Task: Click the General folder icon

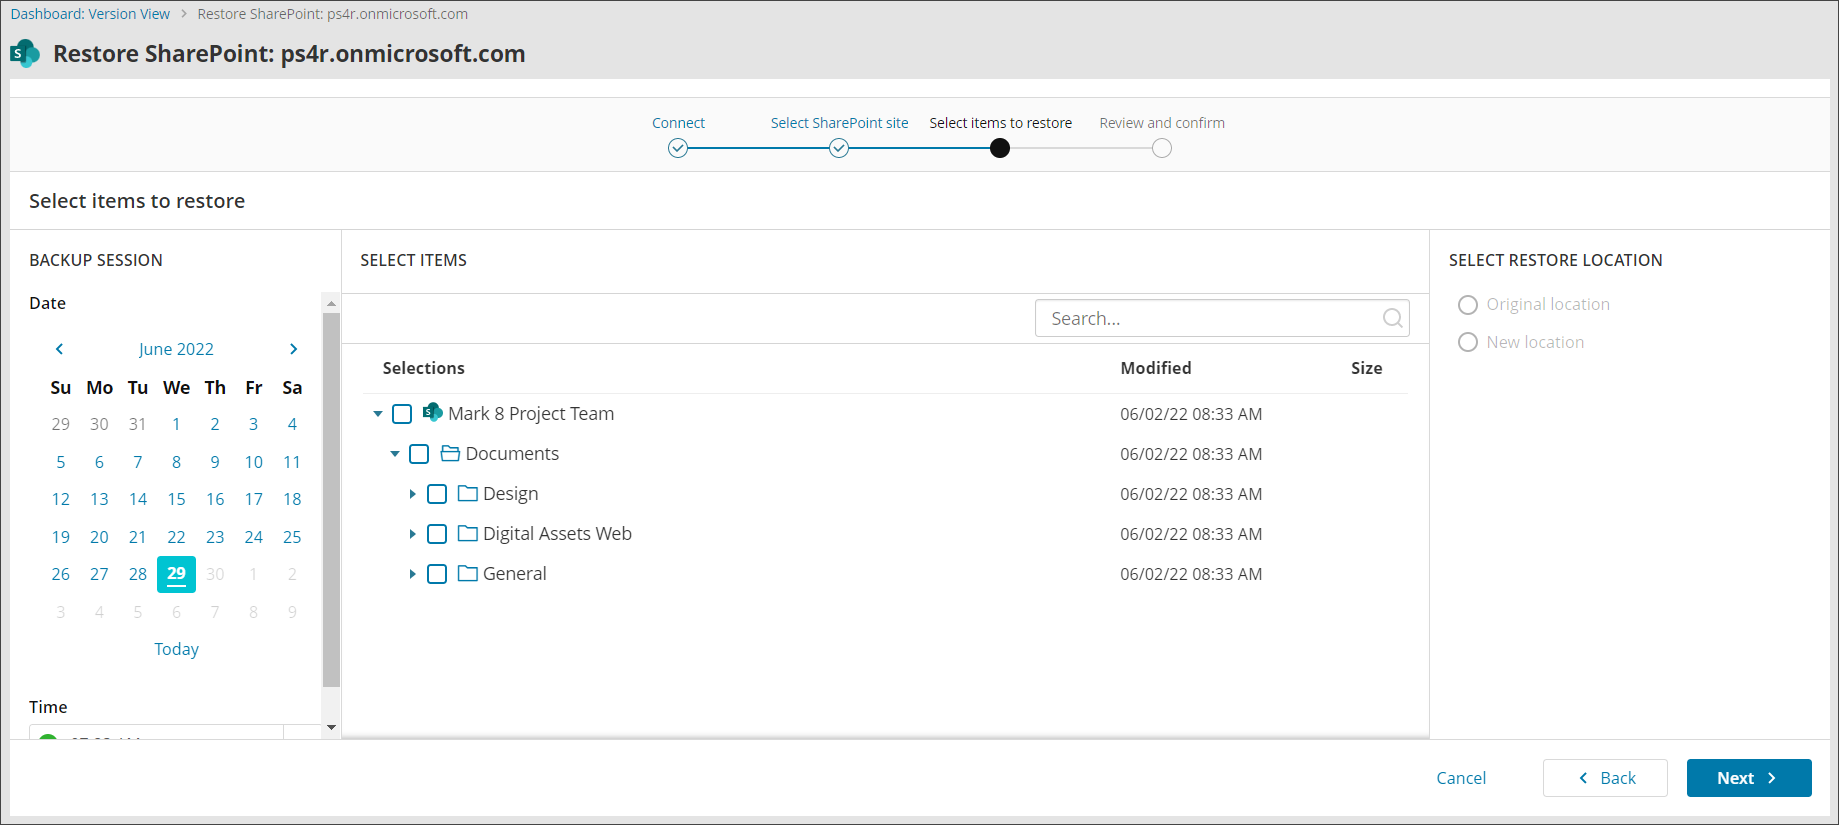Action: pos(467,574)
